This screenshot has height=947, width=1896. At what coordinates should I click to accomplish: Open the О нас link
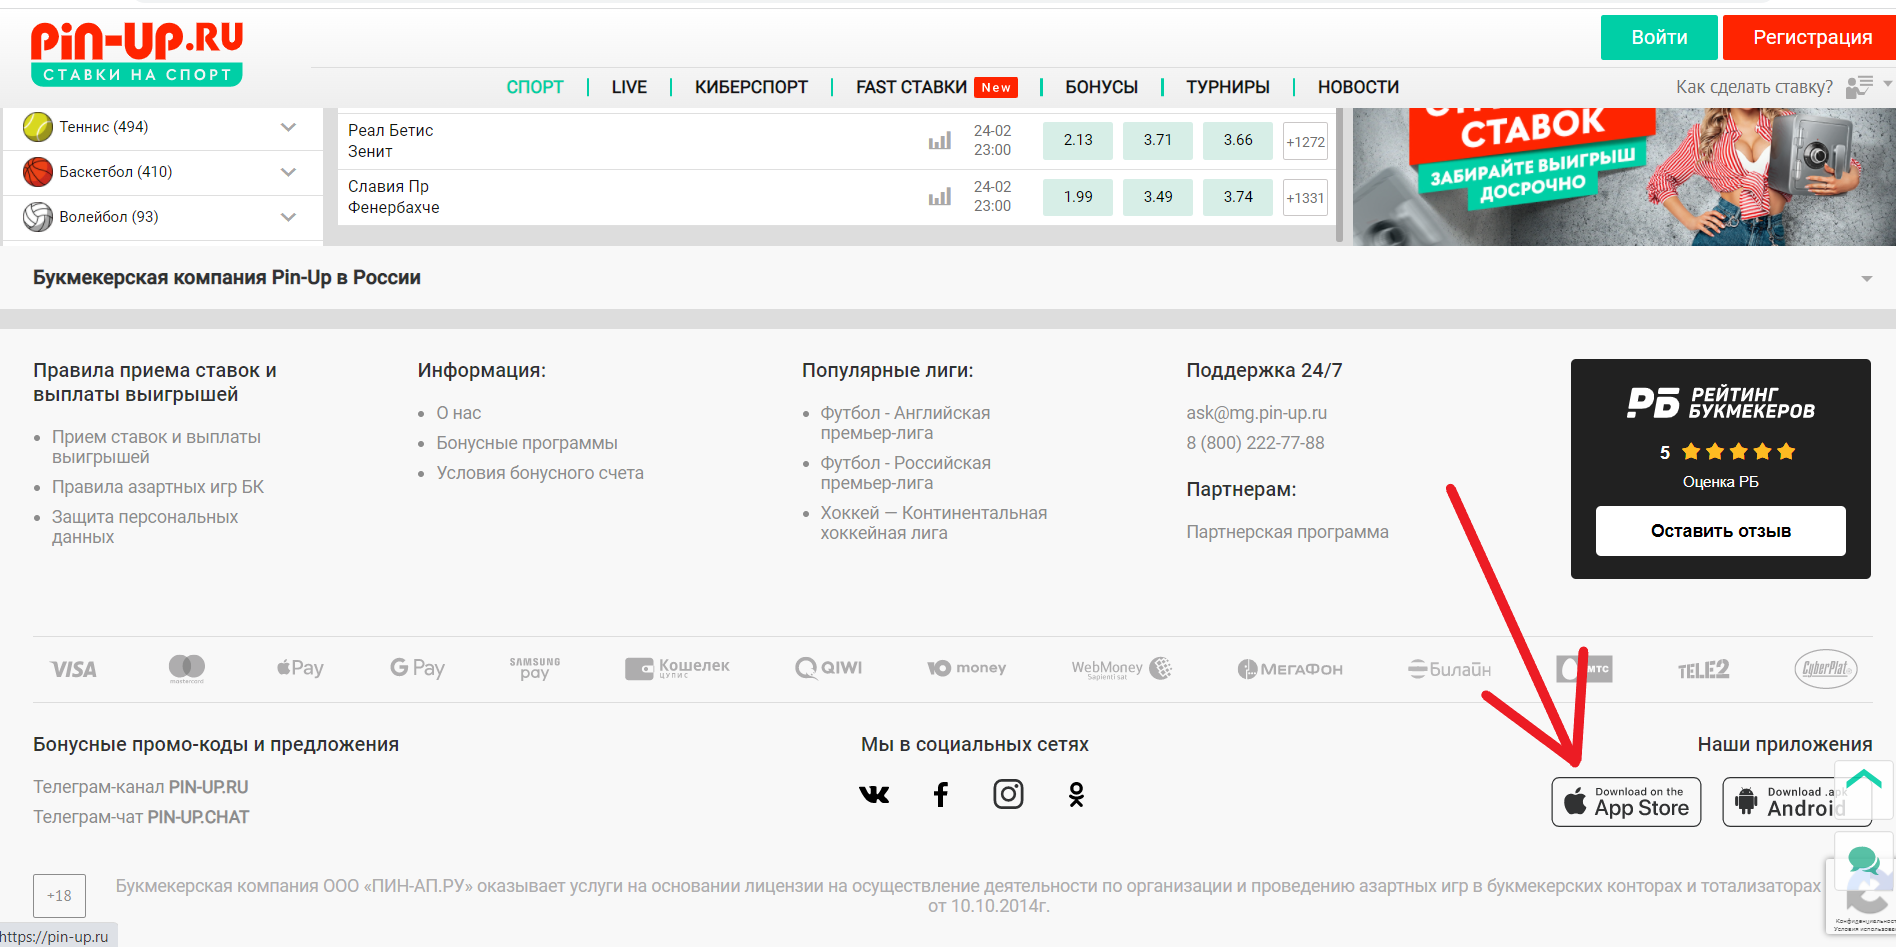tap(458, 413)
